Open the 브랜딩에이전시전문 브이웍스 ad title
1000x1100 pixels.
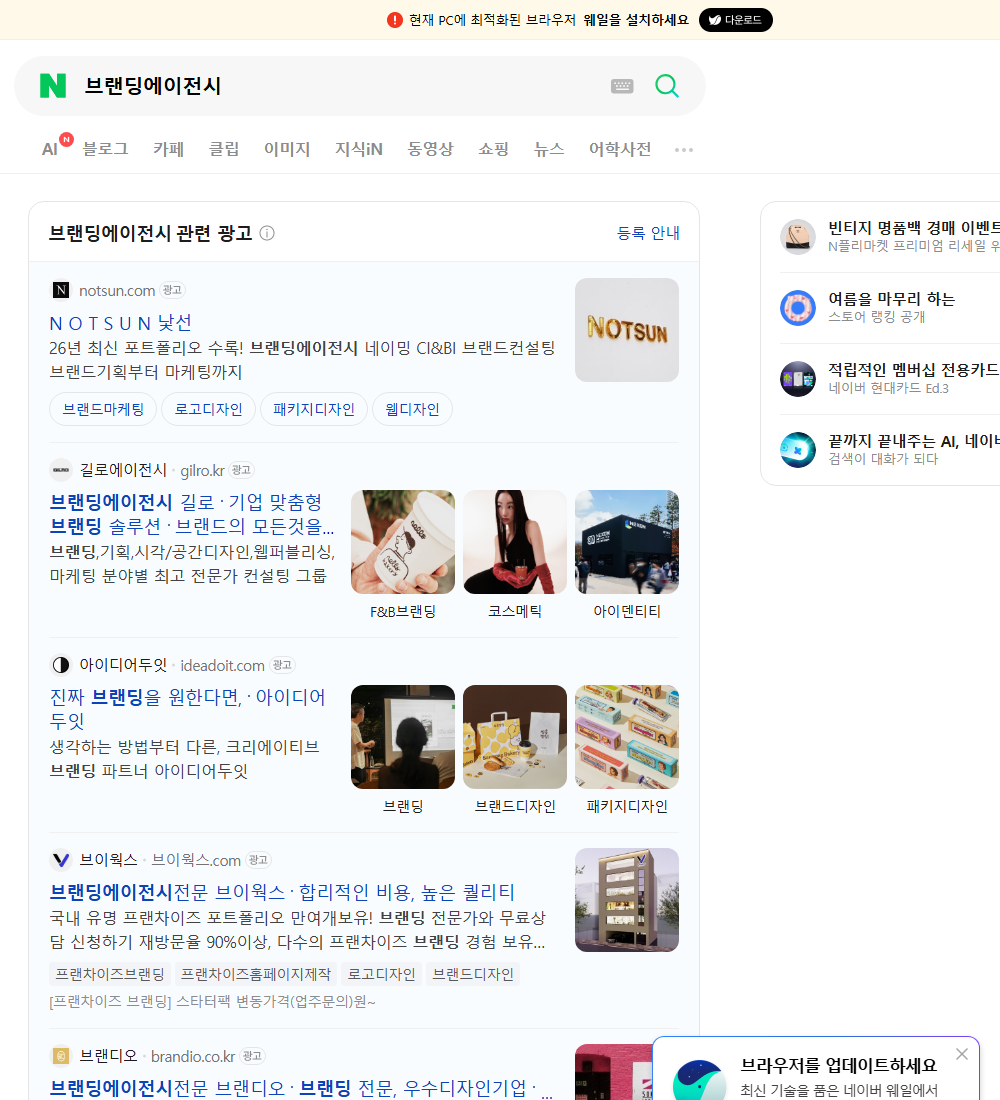[282, 892]
